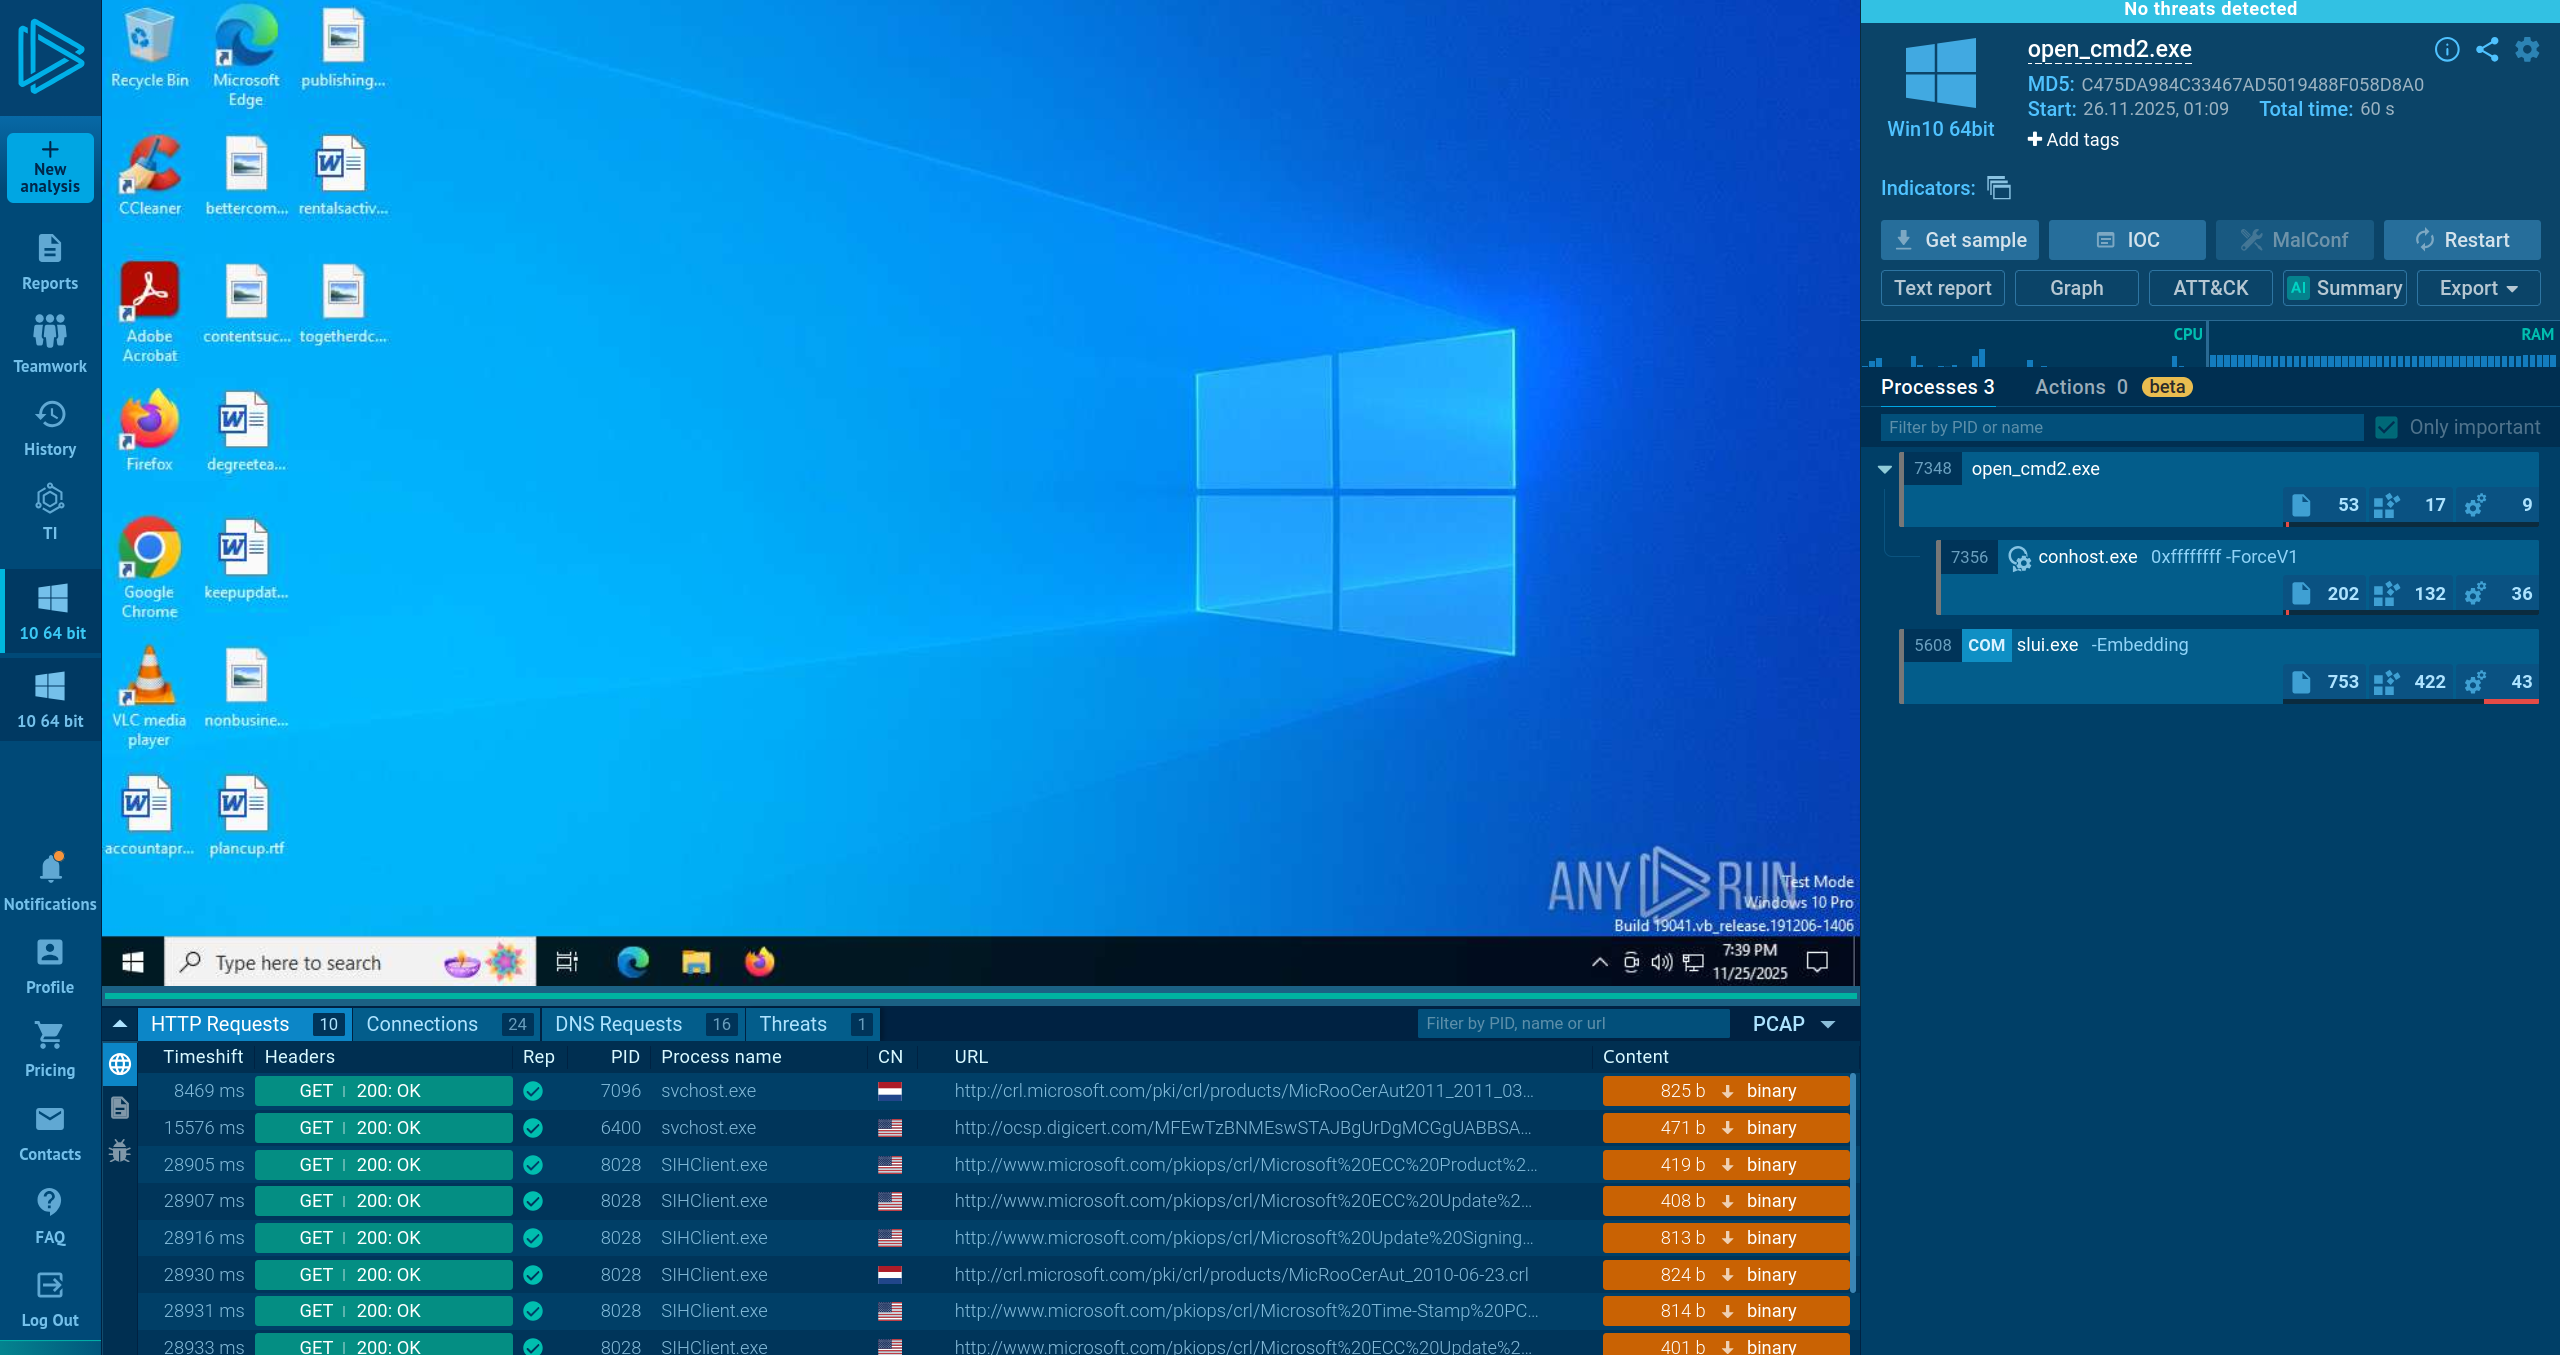Click the share icon near sample name
The image size is (2560, 1355).
pyautogui.click(x=2487, y=49)
